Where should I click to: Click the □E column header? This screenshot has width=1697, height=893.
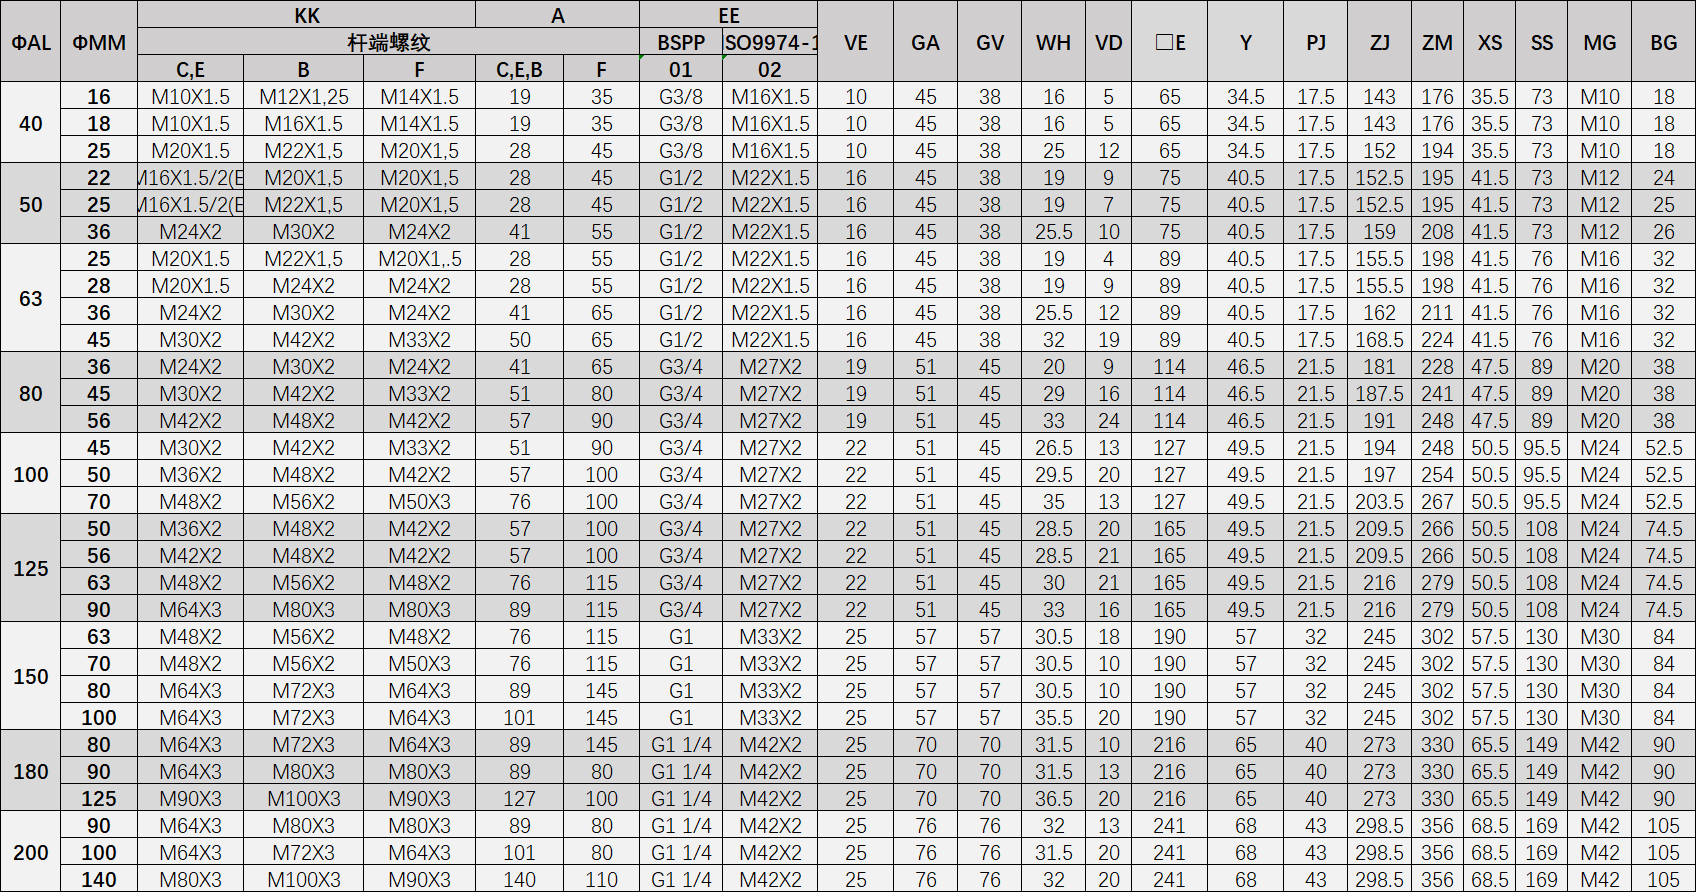(x=1169, y=42)
